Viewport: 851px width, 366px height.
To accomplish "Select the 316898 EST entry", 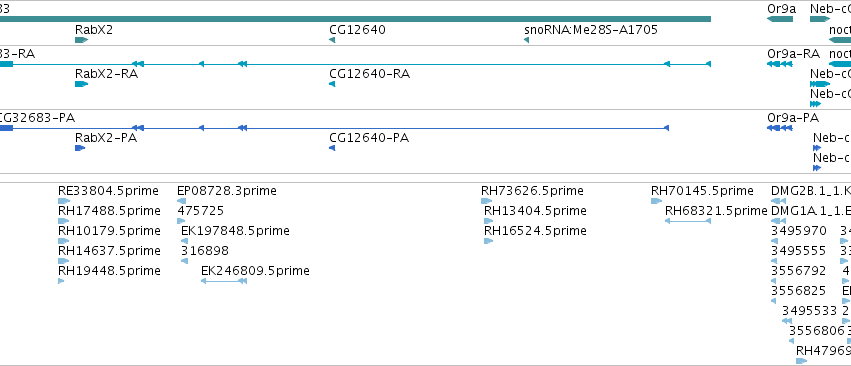I will pos(205,251).
